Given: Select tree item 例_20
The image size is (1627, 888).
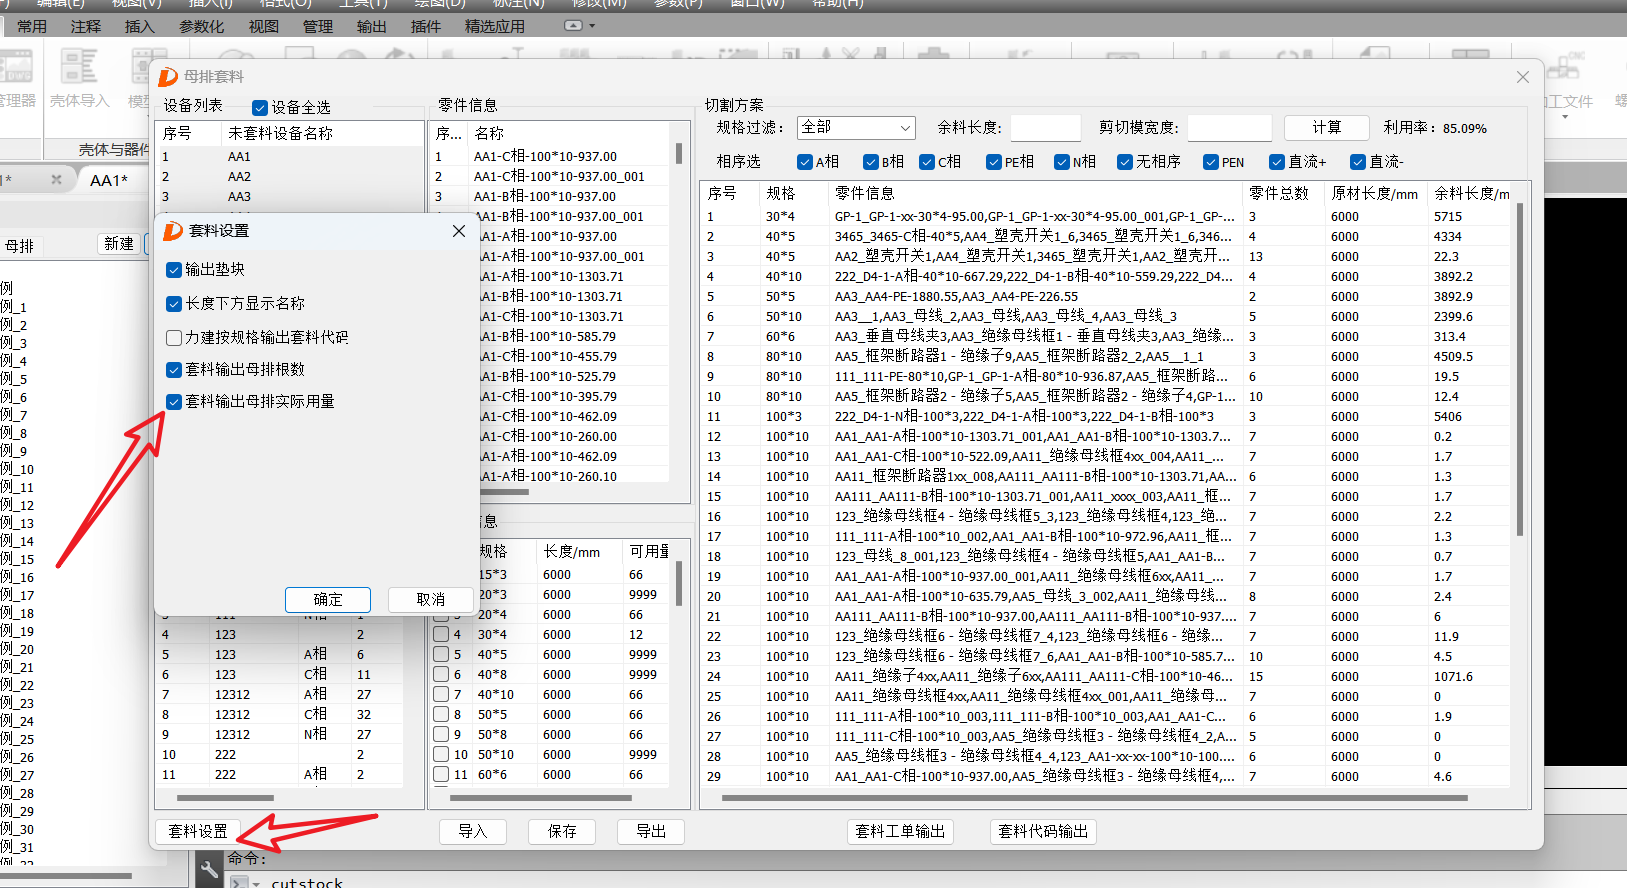Looking at the screenshot, I should tap(17, 649).
